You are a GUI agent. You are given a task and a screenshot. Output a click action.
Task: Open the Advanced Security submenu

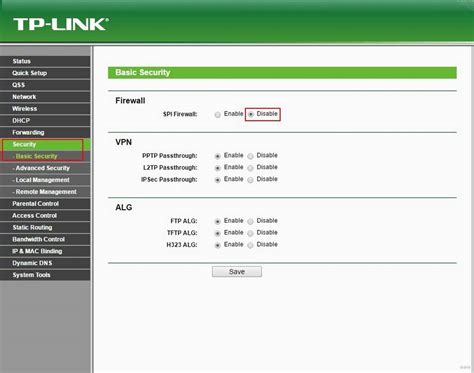pyautogui.click(x=45, y=168)
